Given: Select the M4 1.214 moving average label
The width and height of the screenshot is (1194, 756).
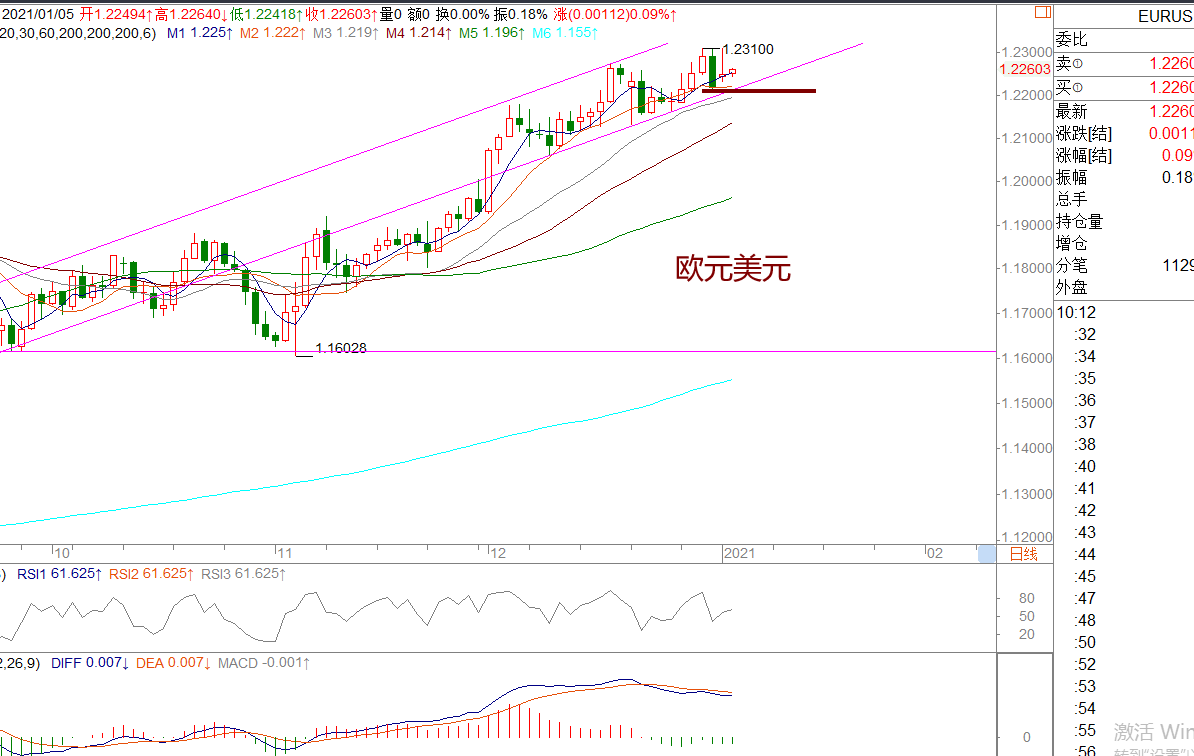Looking at the screenshot, I should [419, 33].
